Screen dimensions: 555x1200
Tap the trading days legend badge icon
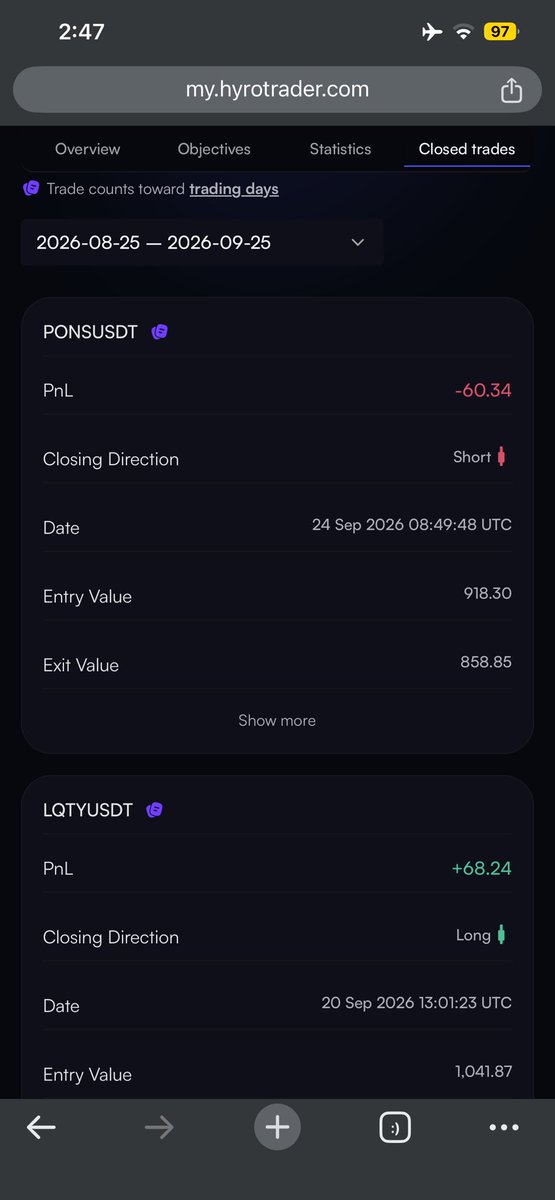31,188
